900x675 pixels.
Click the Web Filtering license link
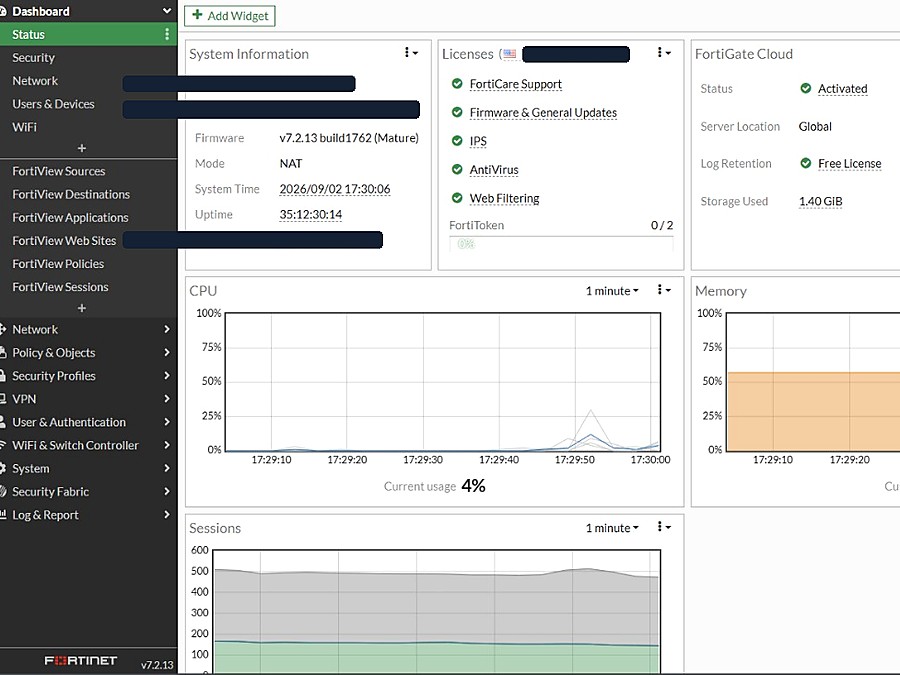pyautogui.click(x=504, y=198)
